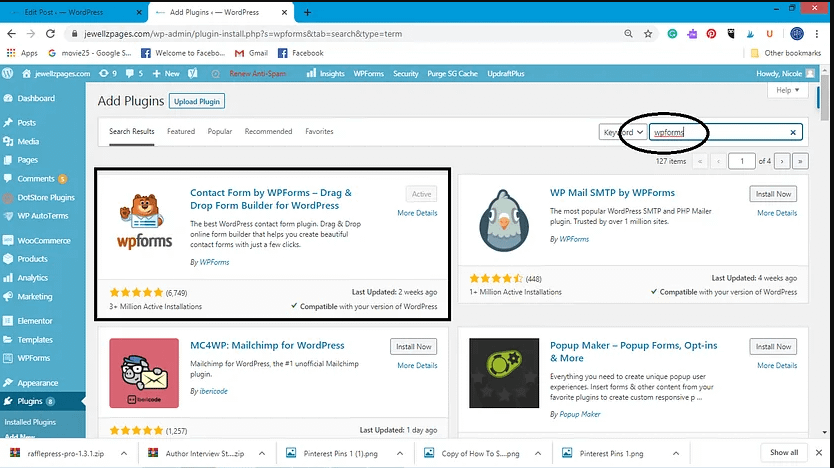Open WooCommerce sidebar menu
This screenshot has width=834, height=468.
click(x=44, y=240)
